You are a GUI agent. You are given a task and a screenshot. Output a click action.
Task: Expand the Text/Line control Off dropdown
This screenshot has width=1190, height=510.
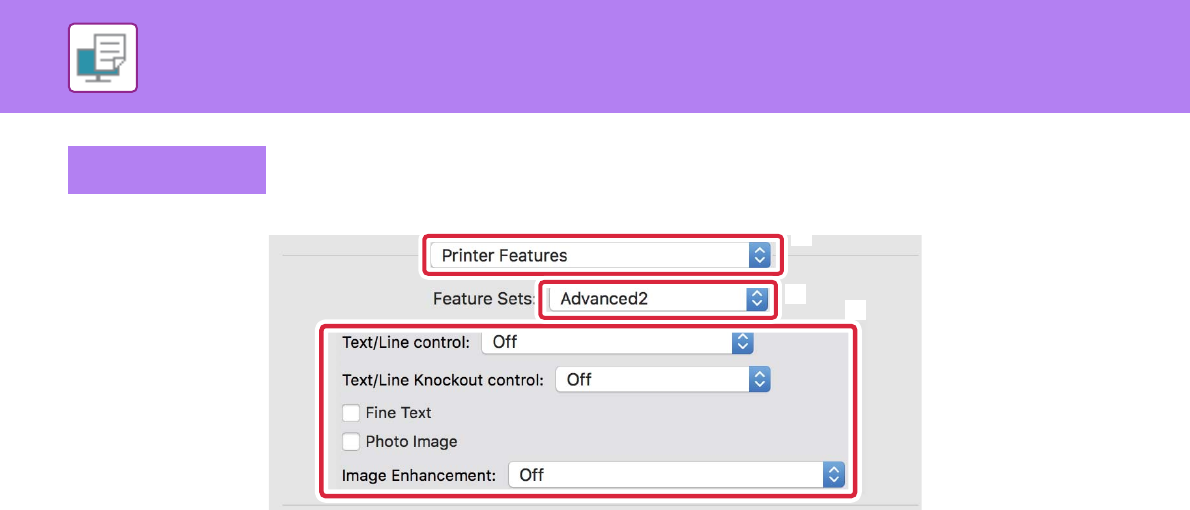608,342
